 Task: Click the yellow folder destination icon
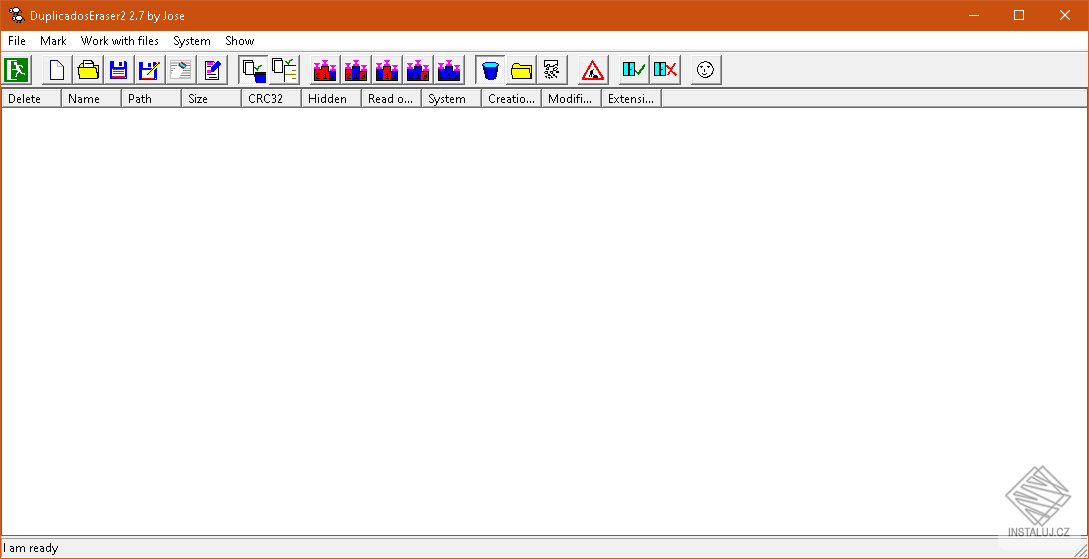(522, 70)
